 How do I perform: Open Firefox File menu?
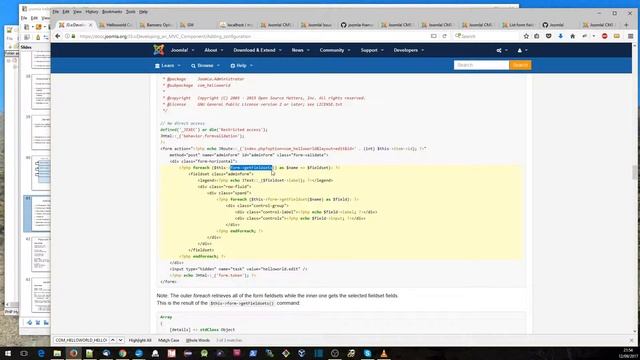pos(56,12)
